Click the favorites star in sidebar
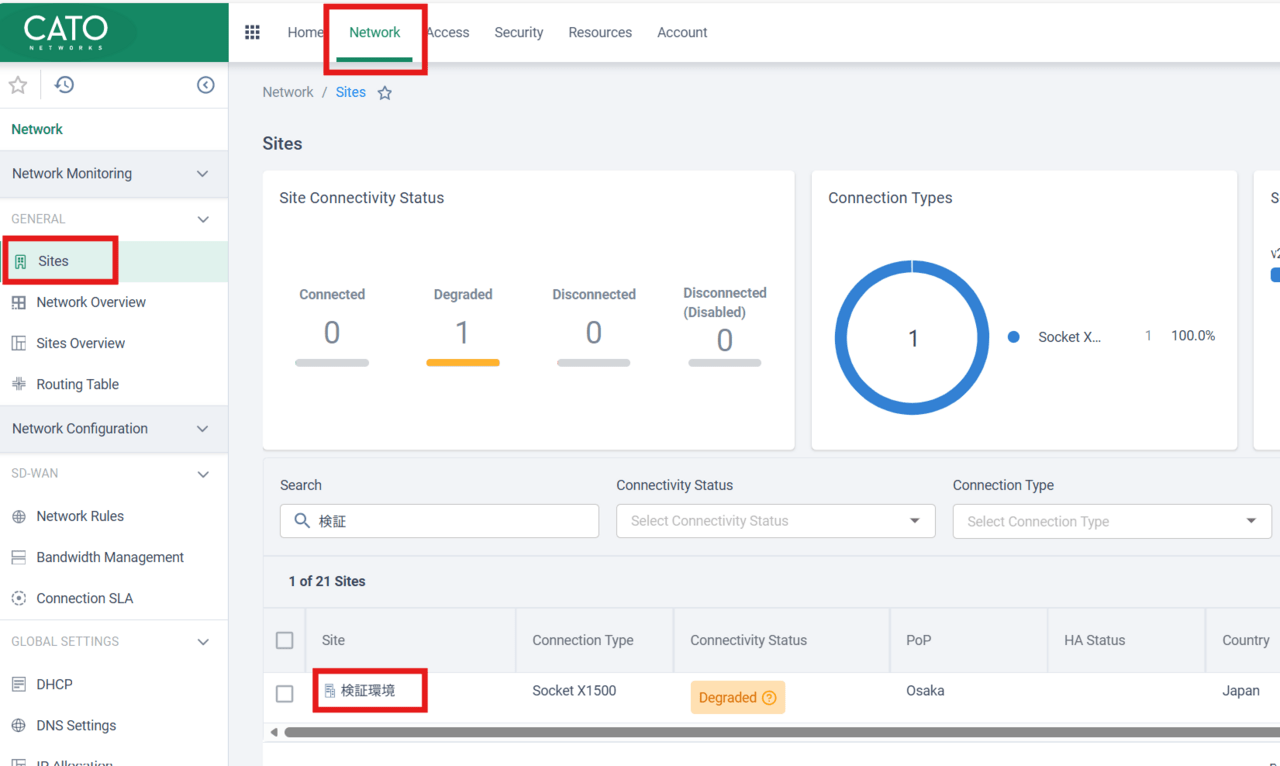Image resolution: width=1280 pixels, height=766 pixels. [x=18, y=85]
